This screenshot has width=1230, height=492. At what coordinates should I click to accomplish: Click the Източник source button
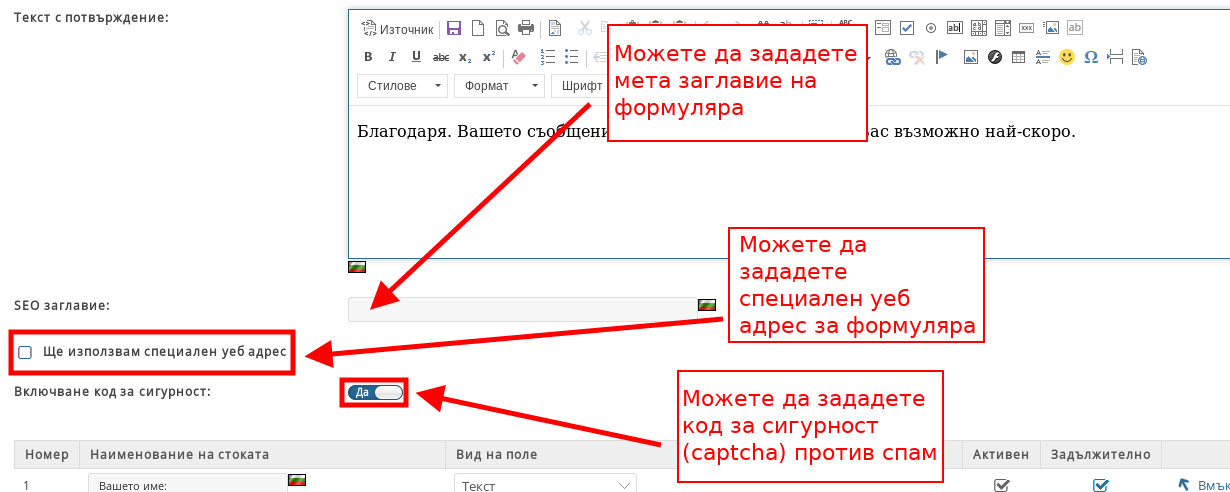click(397, 29)
